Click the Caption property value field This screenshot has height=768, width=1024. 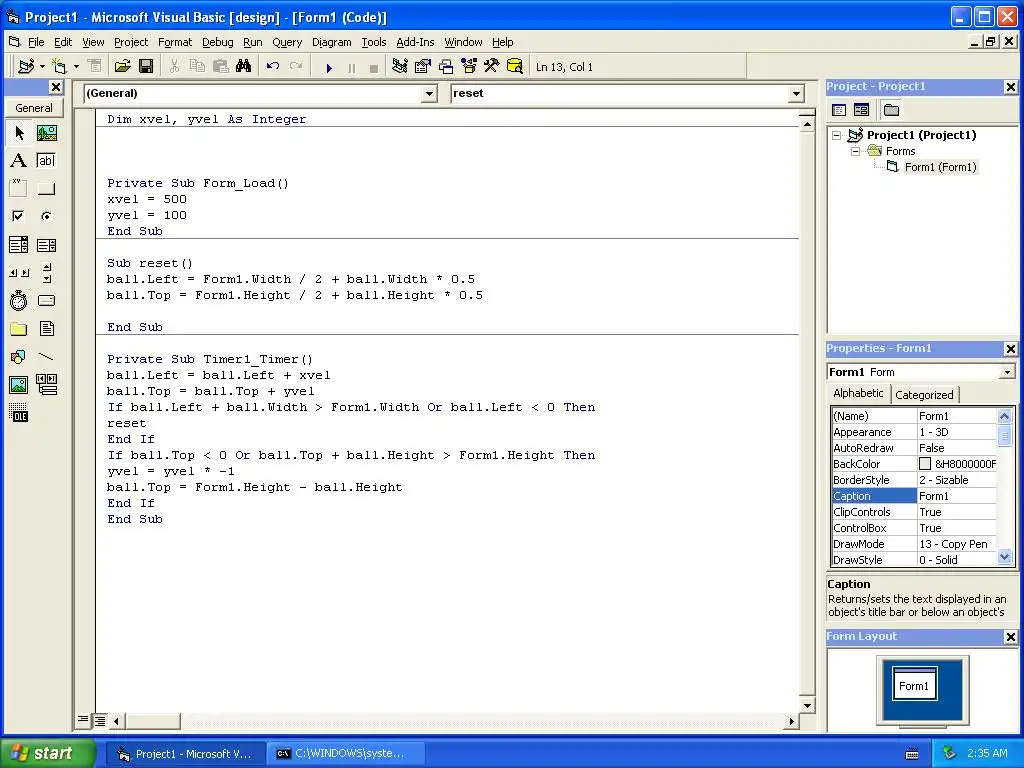tap(957, 496)
